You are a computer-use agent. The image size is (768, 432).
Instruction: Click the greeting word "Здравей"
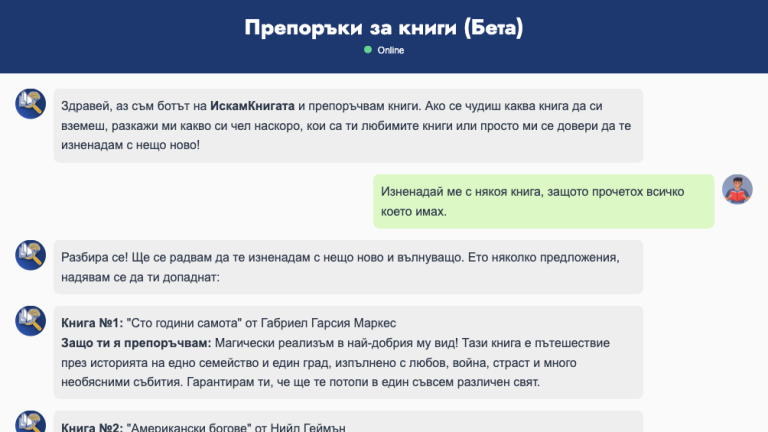[x=85, y=106]
